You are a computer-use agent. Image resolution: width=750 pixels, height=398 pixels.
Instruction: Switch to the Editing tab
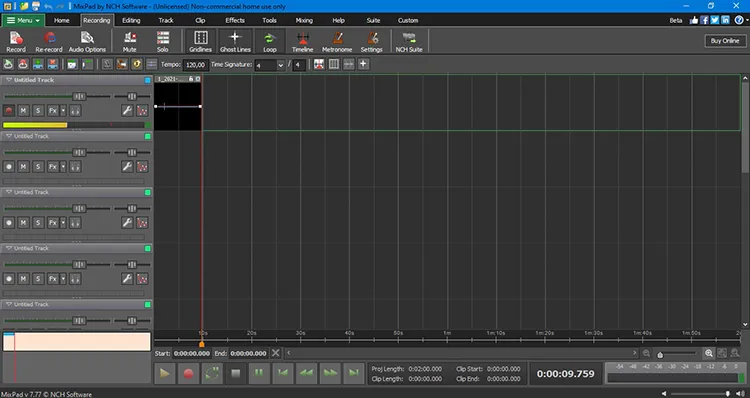click(x=131, y=20)
